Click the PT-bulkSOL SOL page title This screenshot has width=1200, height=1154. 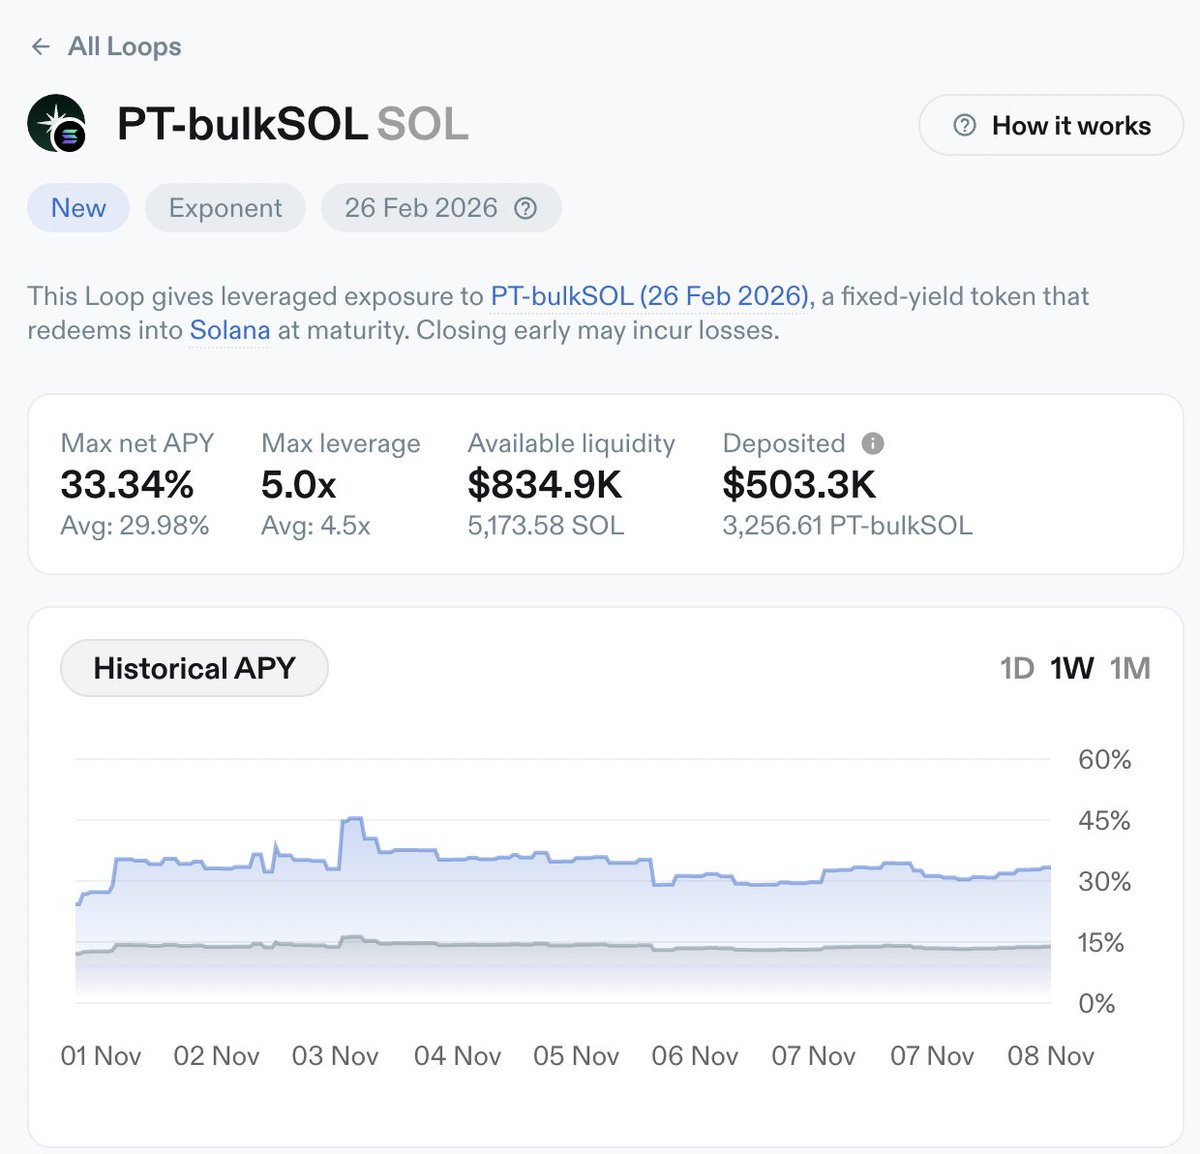pyautogui.click(x=292, y=124)
